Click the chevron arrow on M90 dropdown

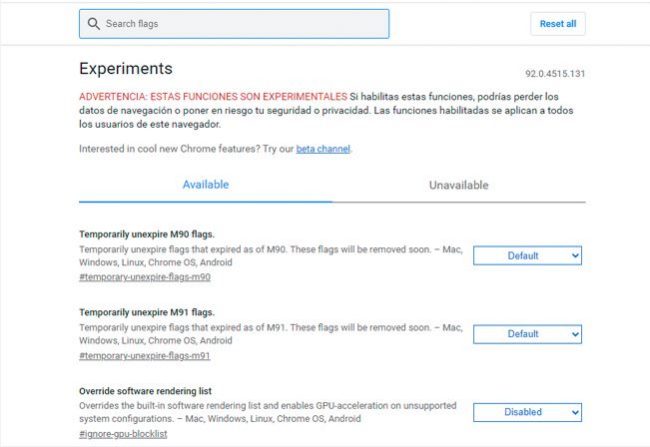tap(575, 255)
